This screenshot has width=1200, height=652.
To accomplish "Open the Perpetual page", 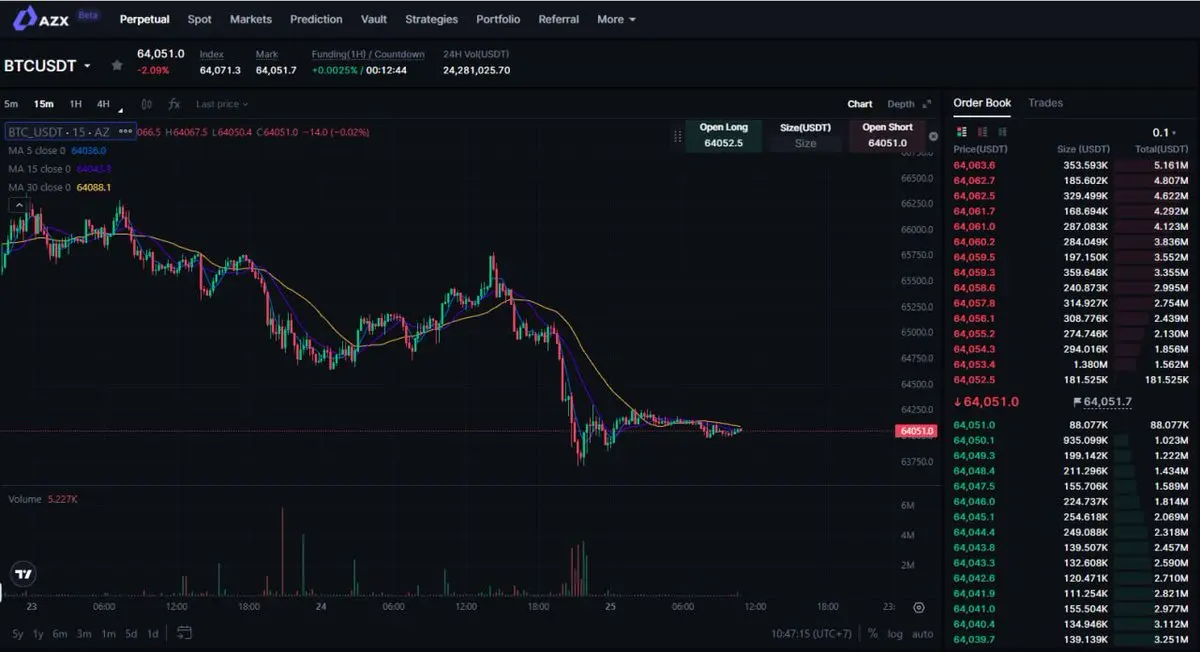I will [144, 19].
